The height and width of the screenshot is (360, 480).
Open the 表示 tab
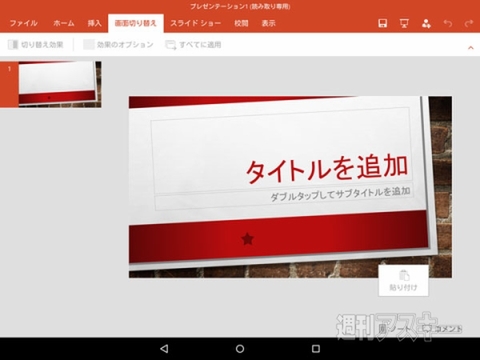click(x=268, y=23)
